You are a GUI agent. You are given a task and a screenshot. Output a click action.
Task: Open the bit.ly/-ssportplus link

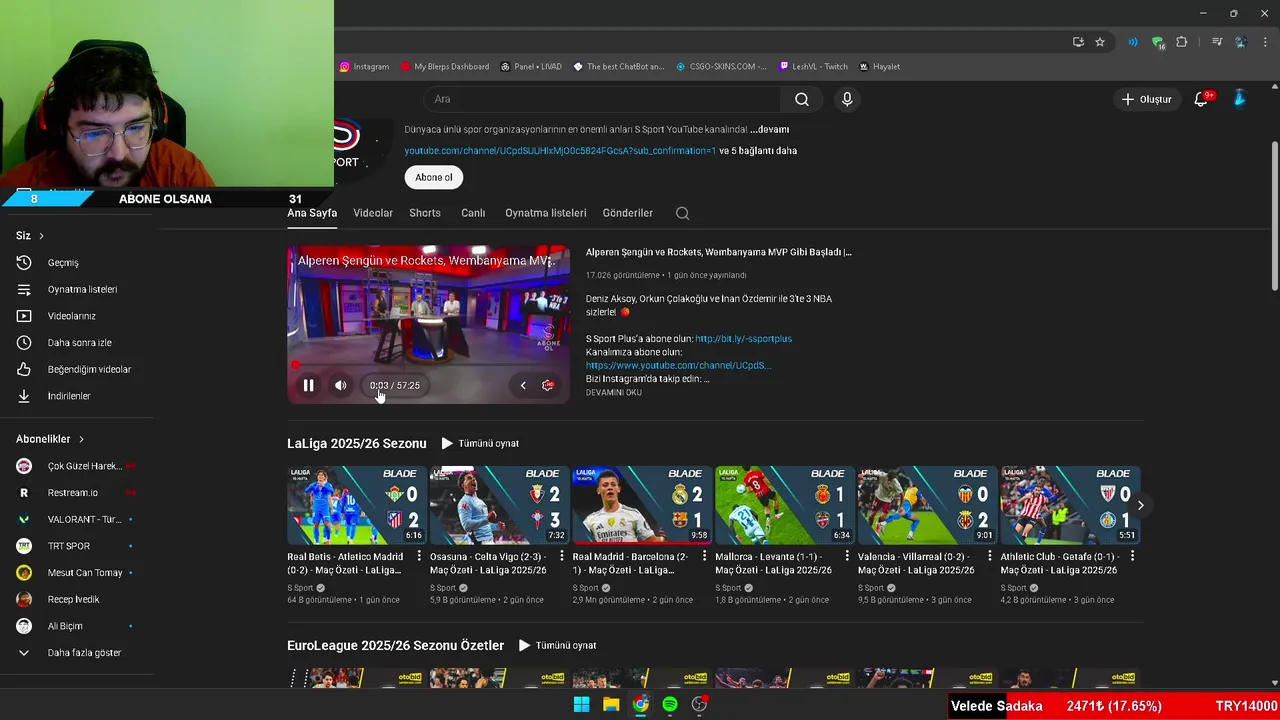coord(743,339)
